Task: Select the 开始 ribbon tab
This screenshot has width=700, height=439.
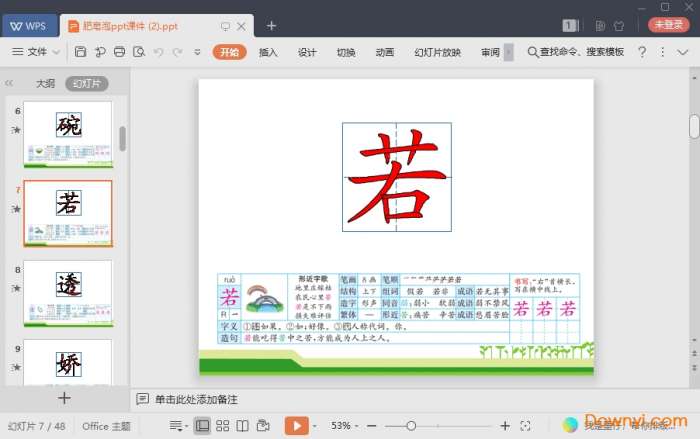Action: pyautogui.click(x=229, y=52)
